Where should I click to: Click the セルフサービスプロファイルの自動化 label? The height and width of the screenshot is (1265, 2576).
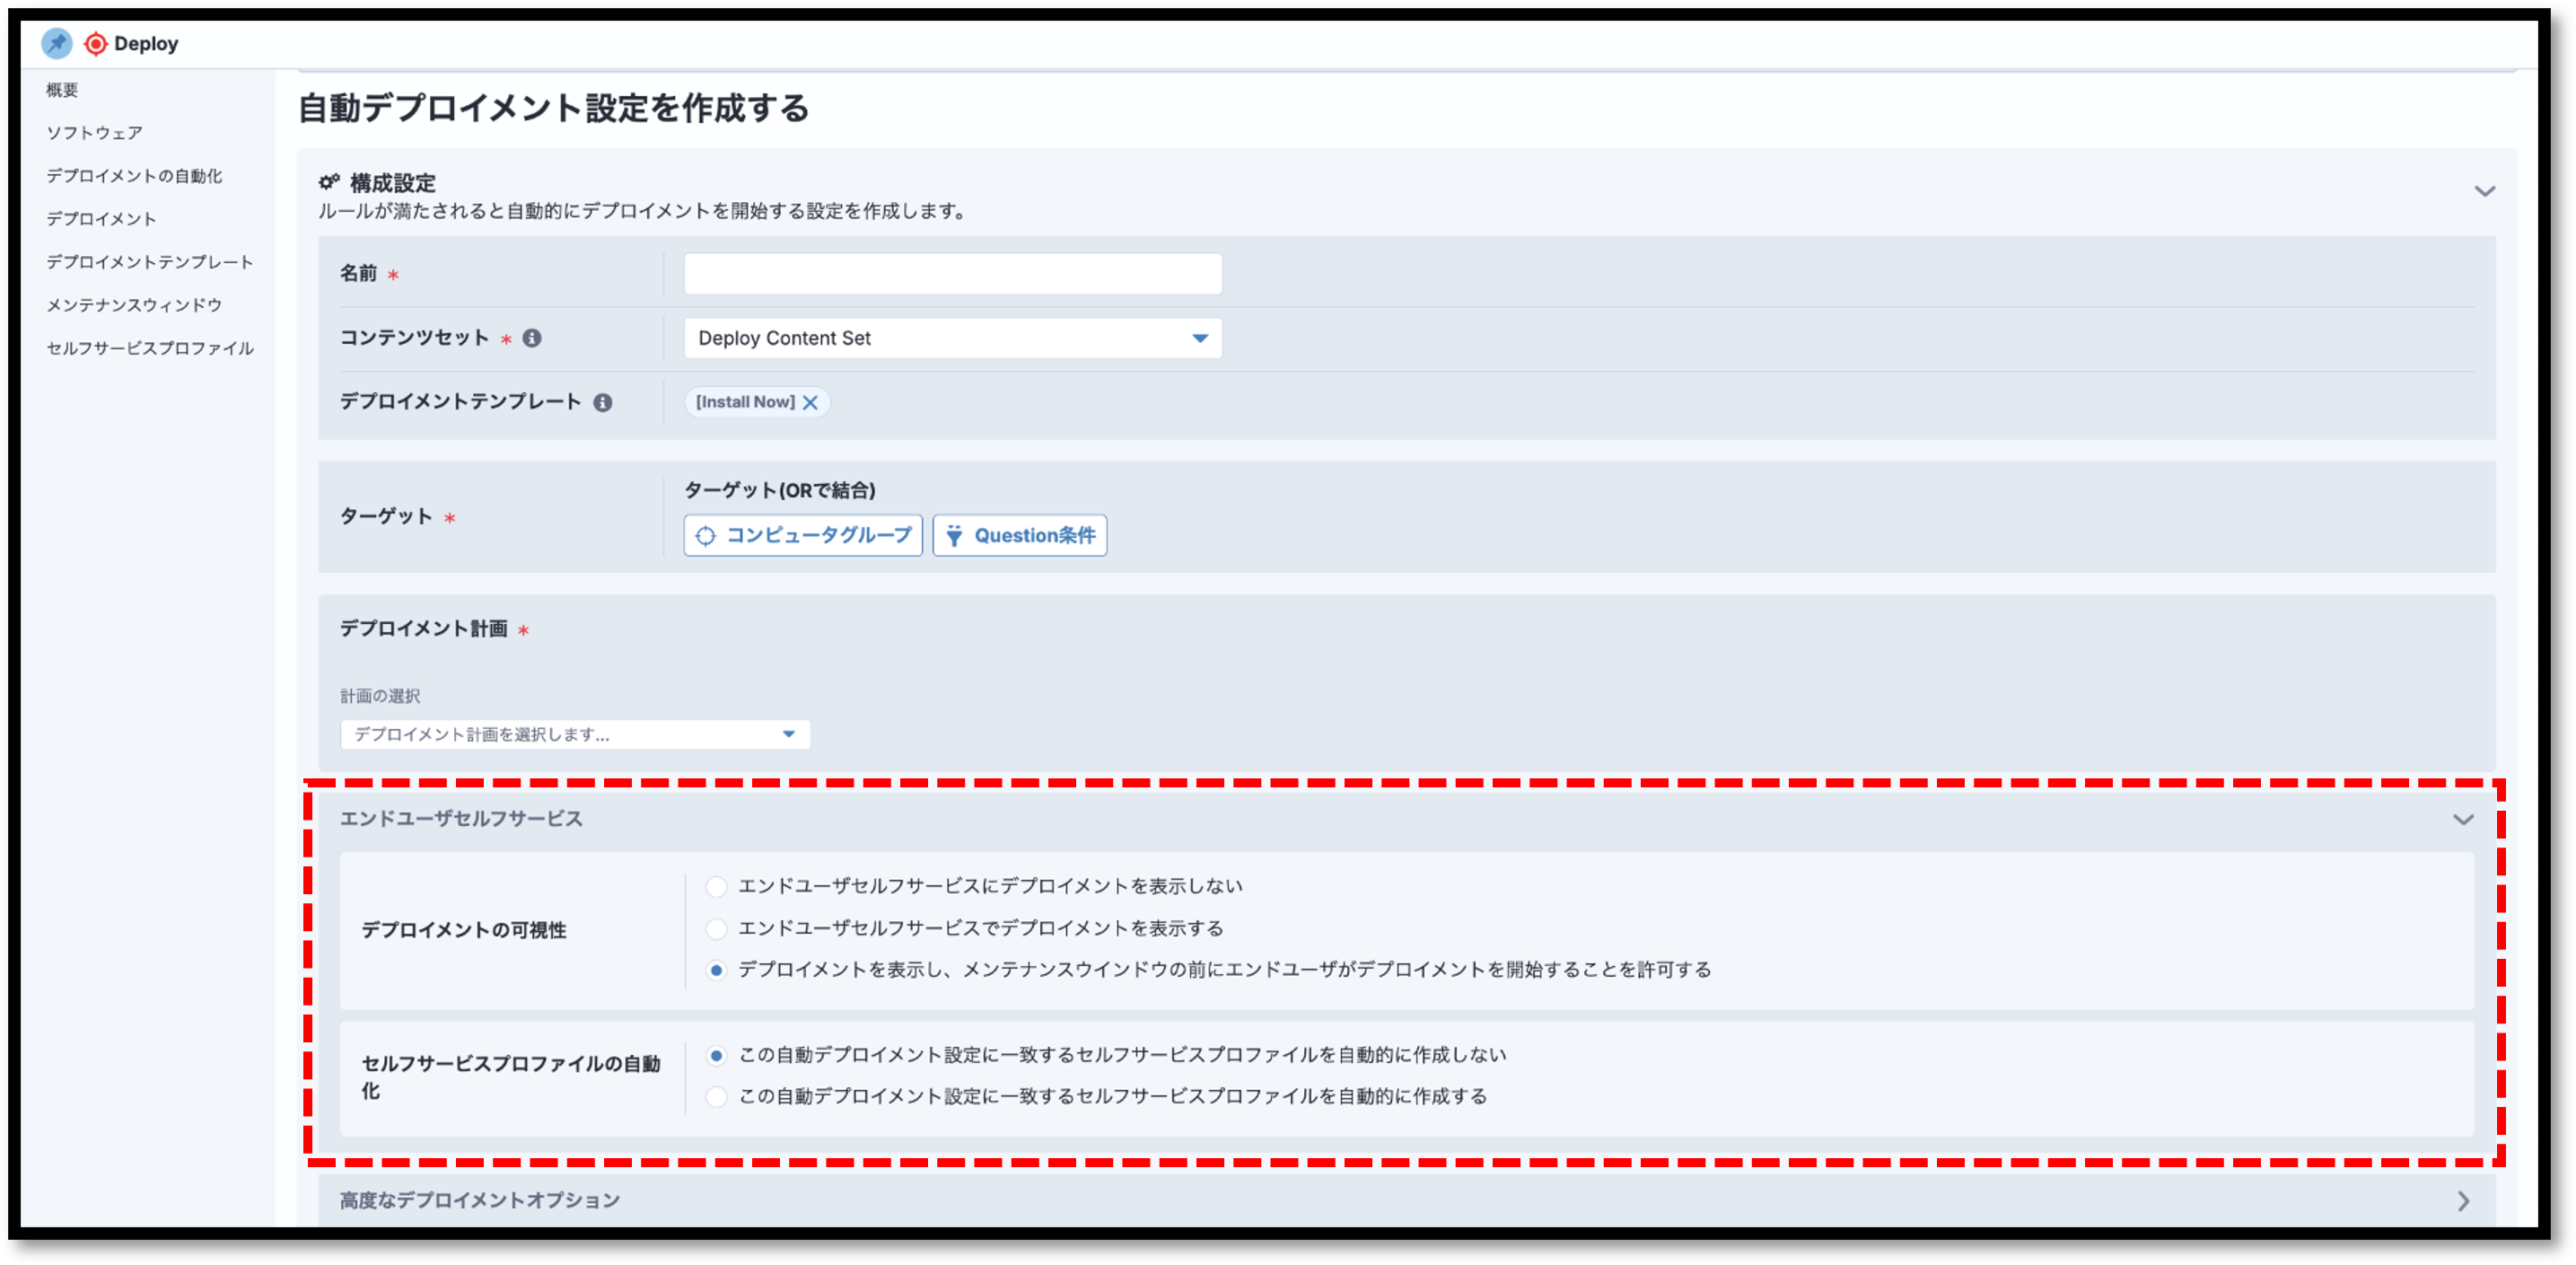pyautogui.click(x=510, y=1077)
